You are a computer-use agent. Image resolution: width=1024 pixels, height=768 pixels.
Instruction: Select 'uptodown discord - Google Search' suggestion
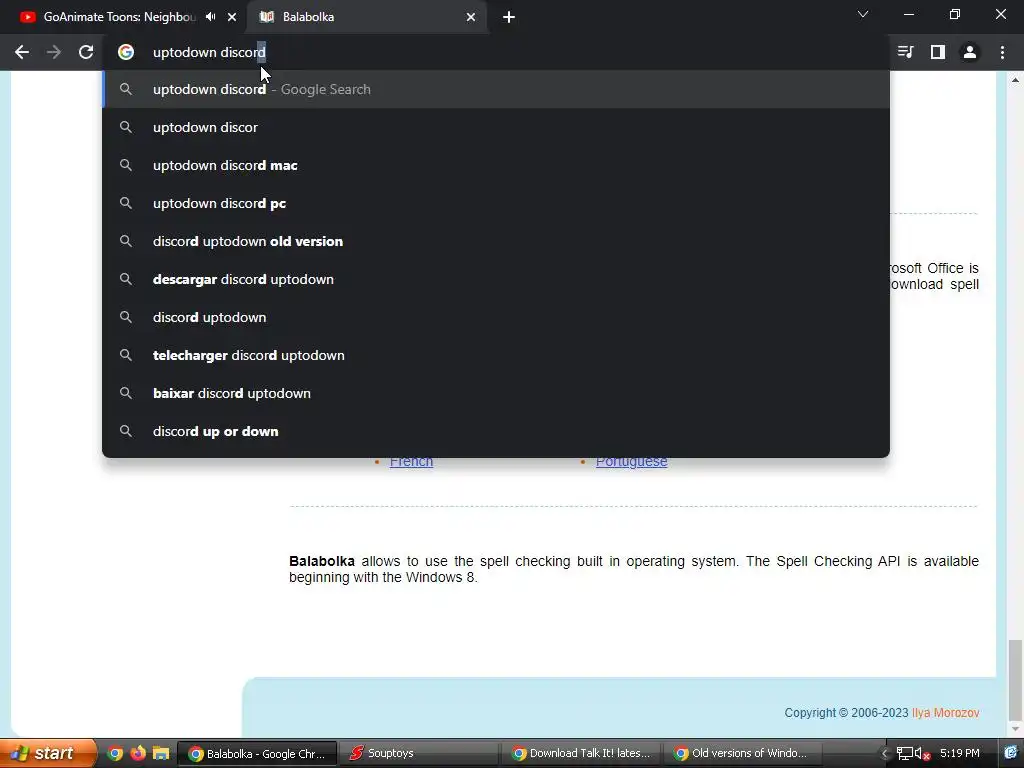pyautogui.click(x=496, y=89)
